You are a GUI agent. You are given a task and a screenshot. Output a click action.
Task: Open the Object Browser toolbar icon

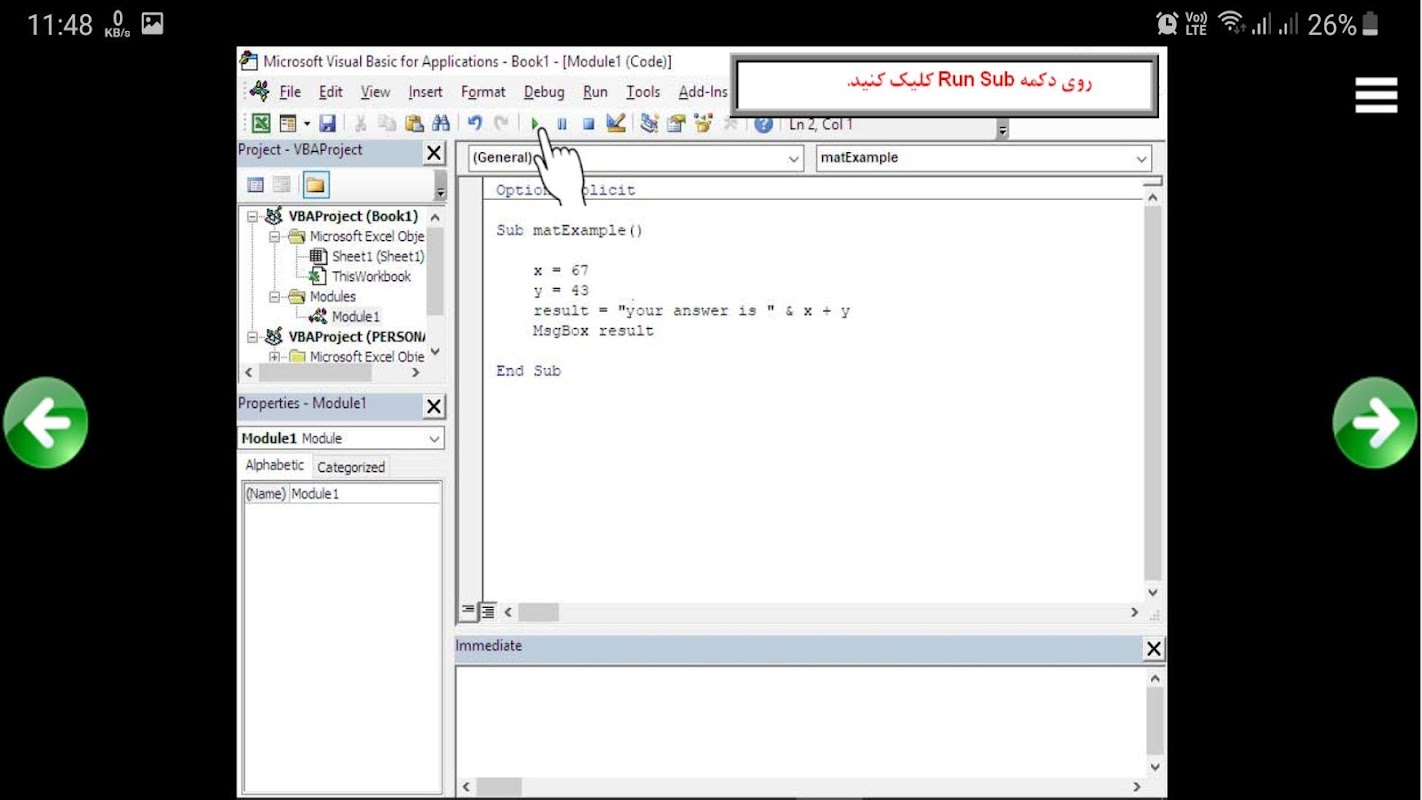point(703,124)
